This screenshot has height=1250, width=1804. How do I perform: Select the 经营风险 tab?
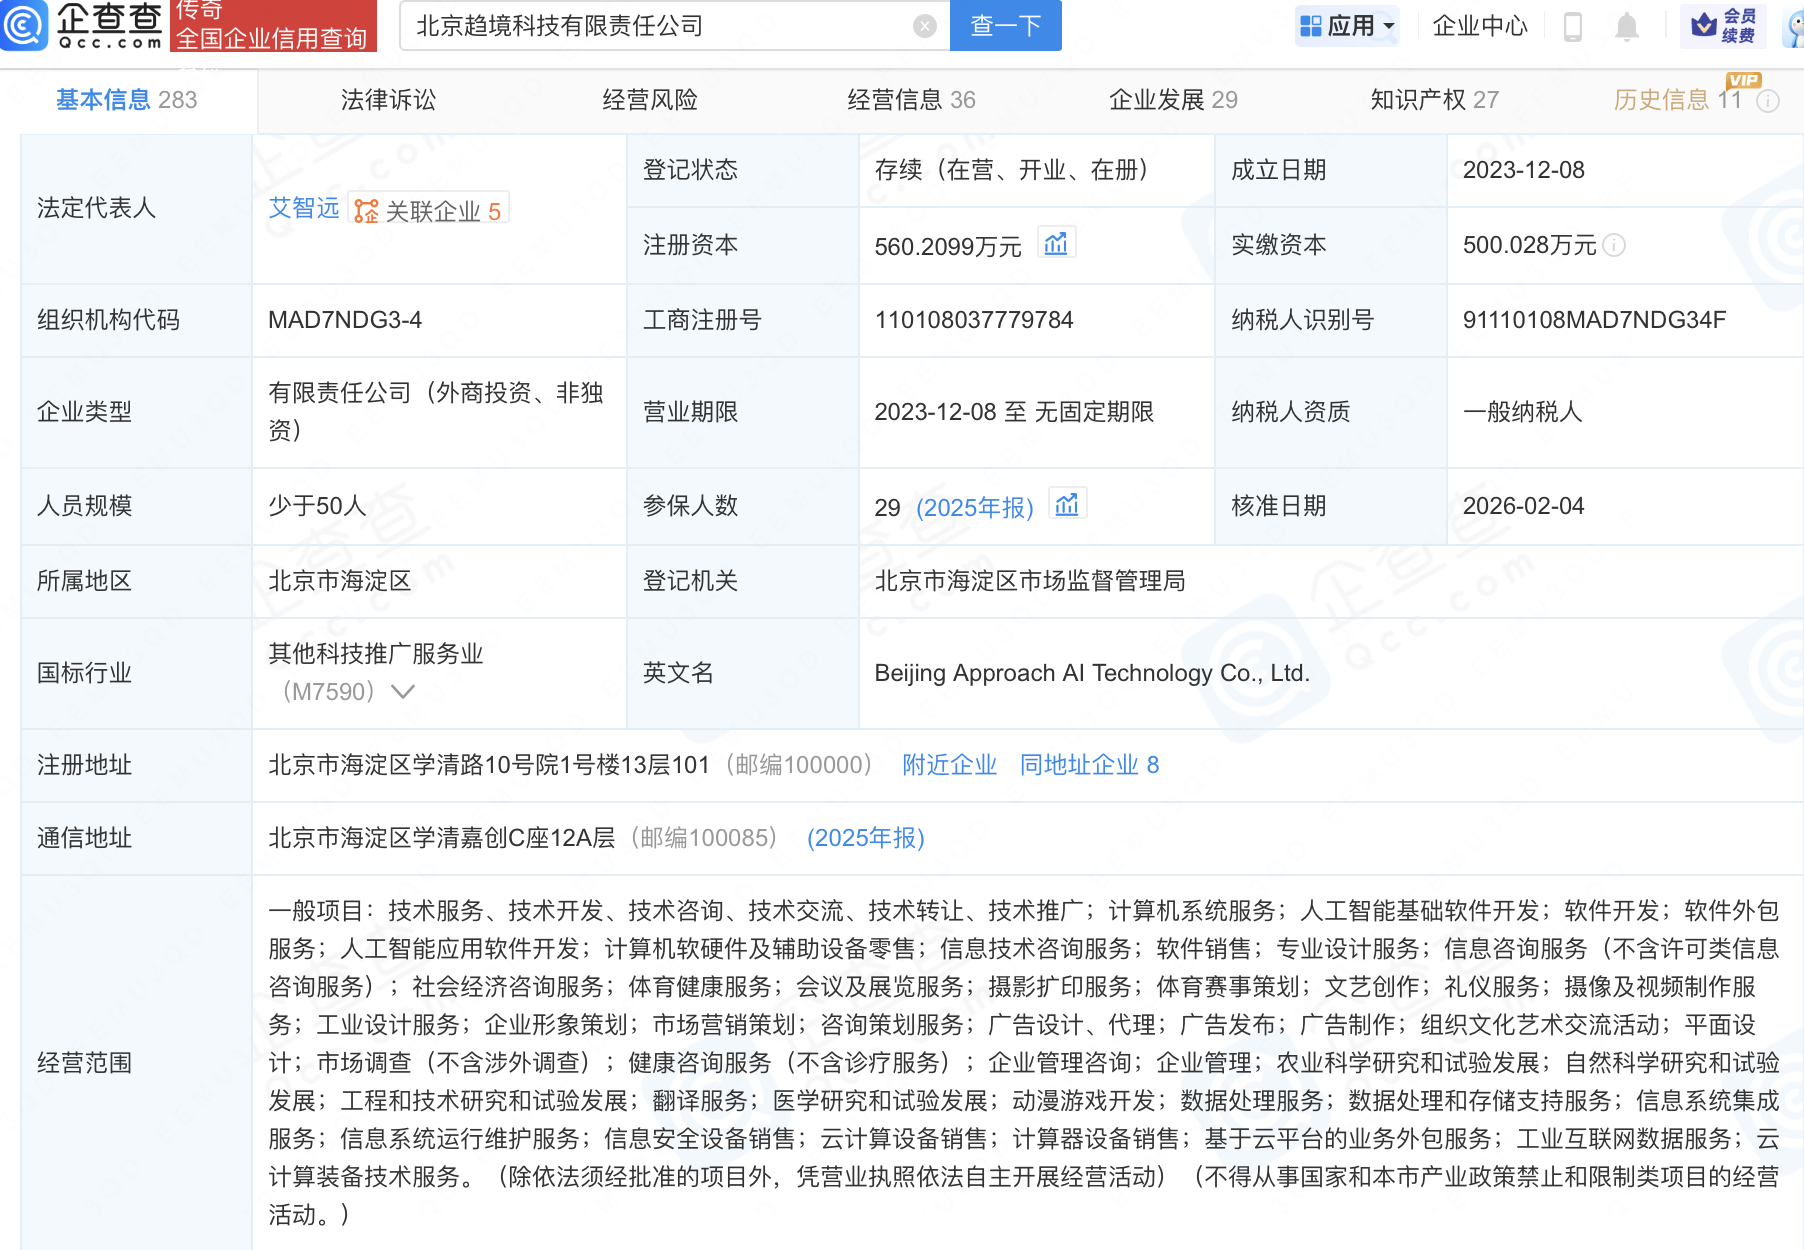(x=650, y=100)
